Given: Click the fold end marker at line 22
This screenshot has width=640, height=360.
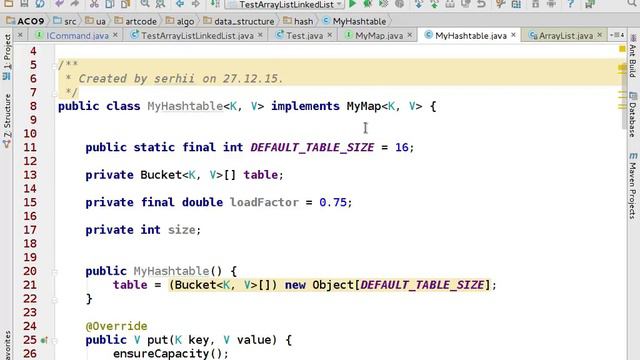Looking at the screenshot, I should [55, 299].
